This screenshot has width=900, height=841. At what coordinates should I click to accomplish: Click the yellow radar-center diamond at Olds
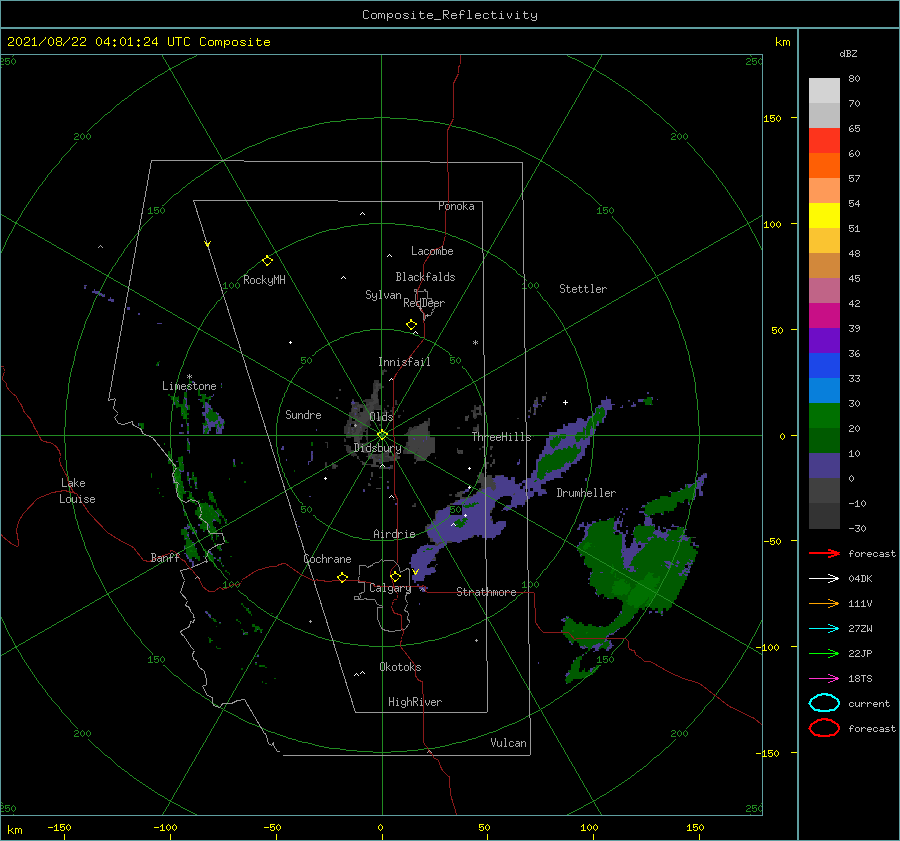tap(382, 435)
